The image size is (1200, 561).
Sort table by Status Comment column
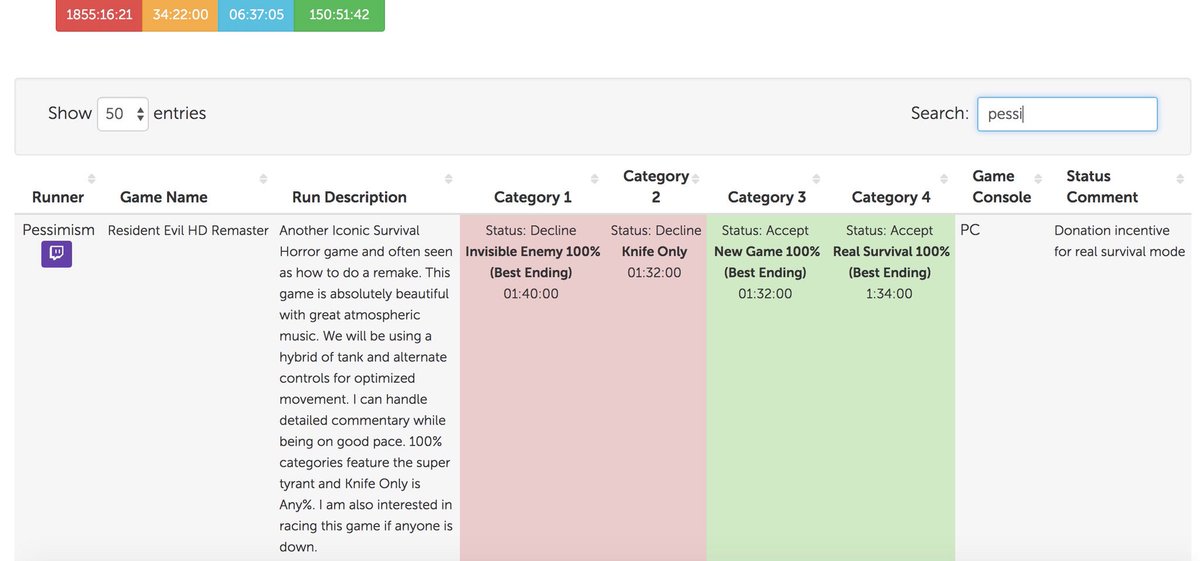[1120, 187]
